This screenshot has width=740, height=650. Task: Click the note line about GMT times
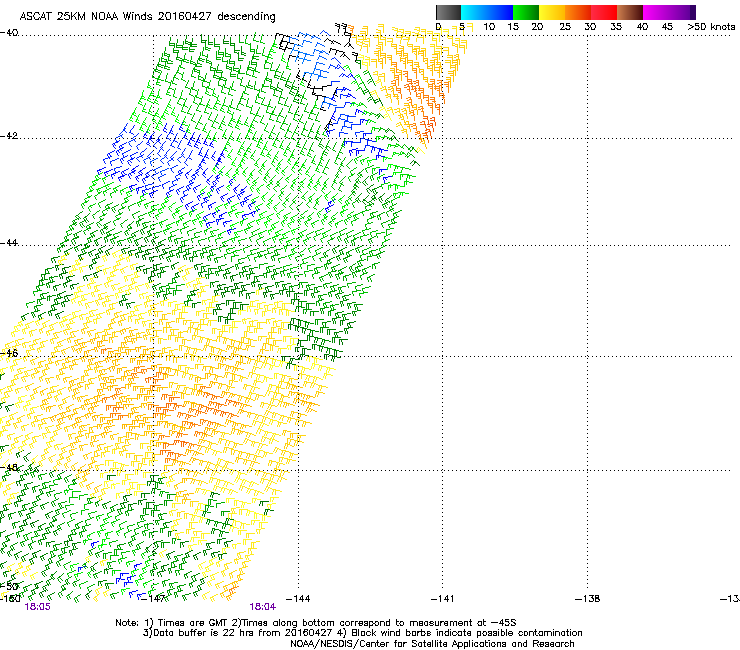click(316, 623)
